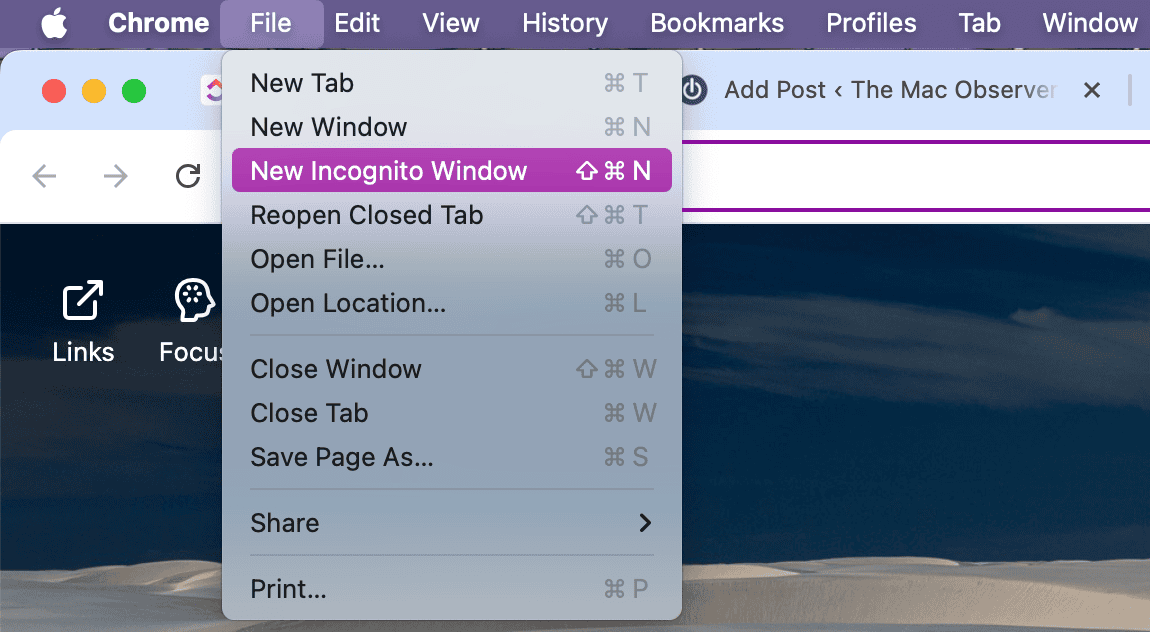Expand the Share submenu
Image resolution: width=1150 pixels, height=632 pixels.
pos(452,523)
